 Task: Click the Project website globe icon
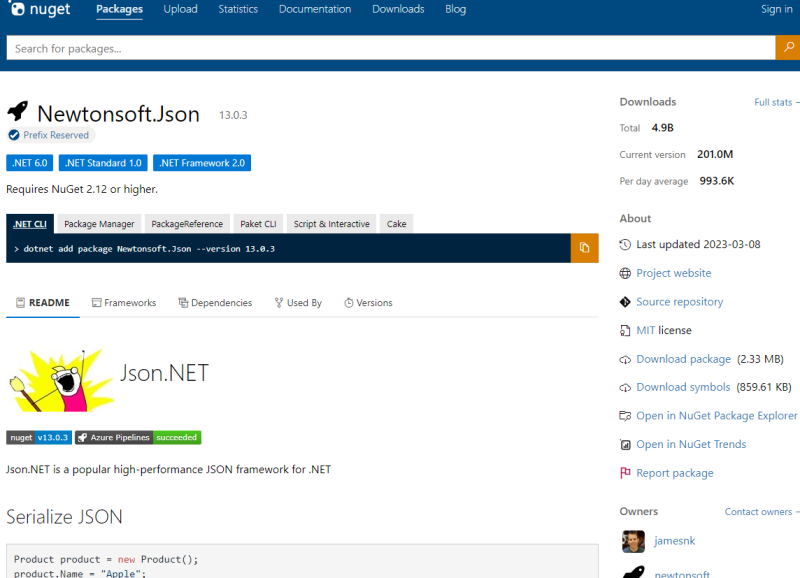625,273
